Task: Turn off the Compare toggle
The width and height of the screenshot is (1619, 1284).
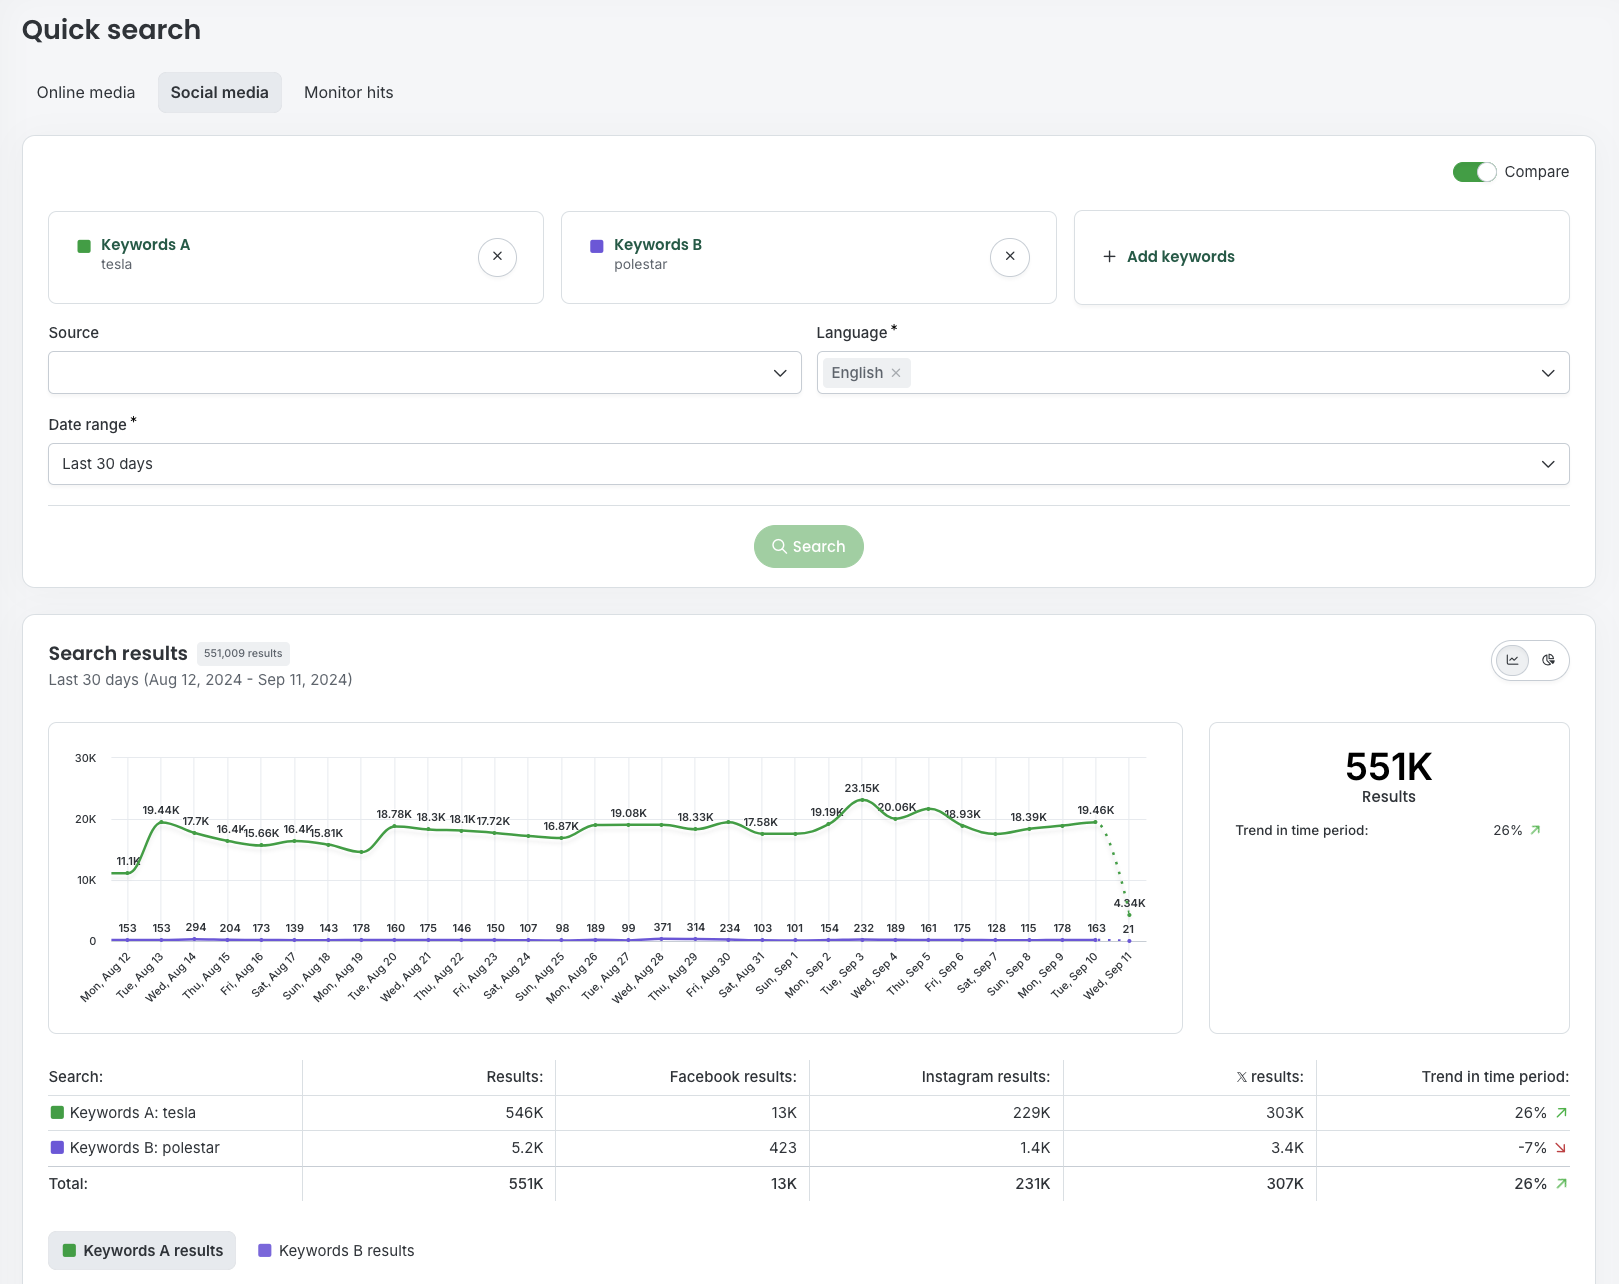Action: click(1474, 172)
